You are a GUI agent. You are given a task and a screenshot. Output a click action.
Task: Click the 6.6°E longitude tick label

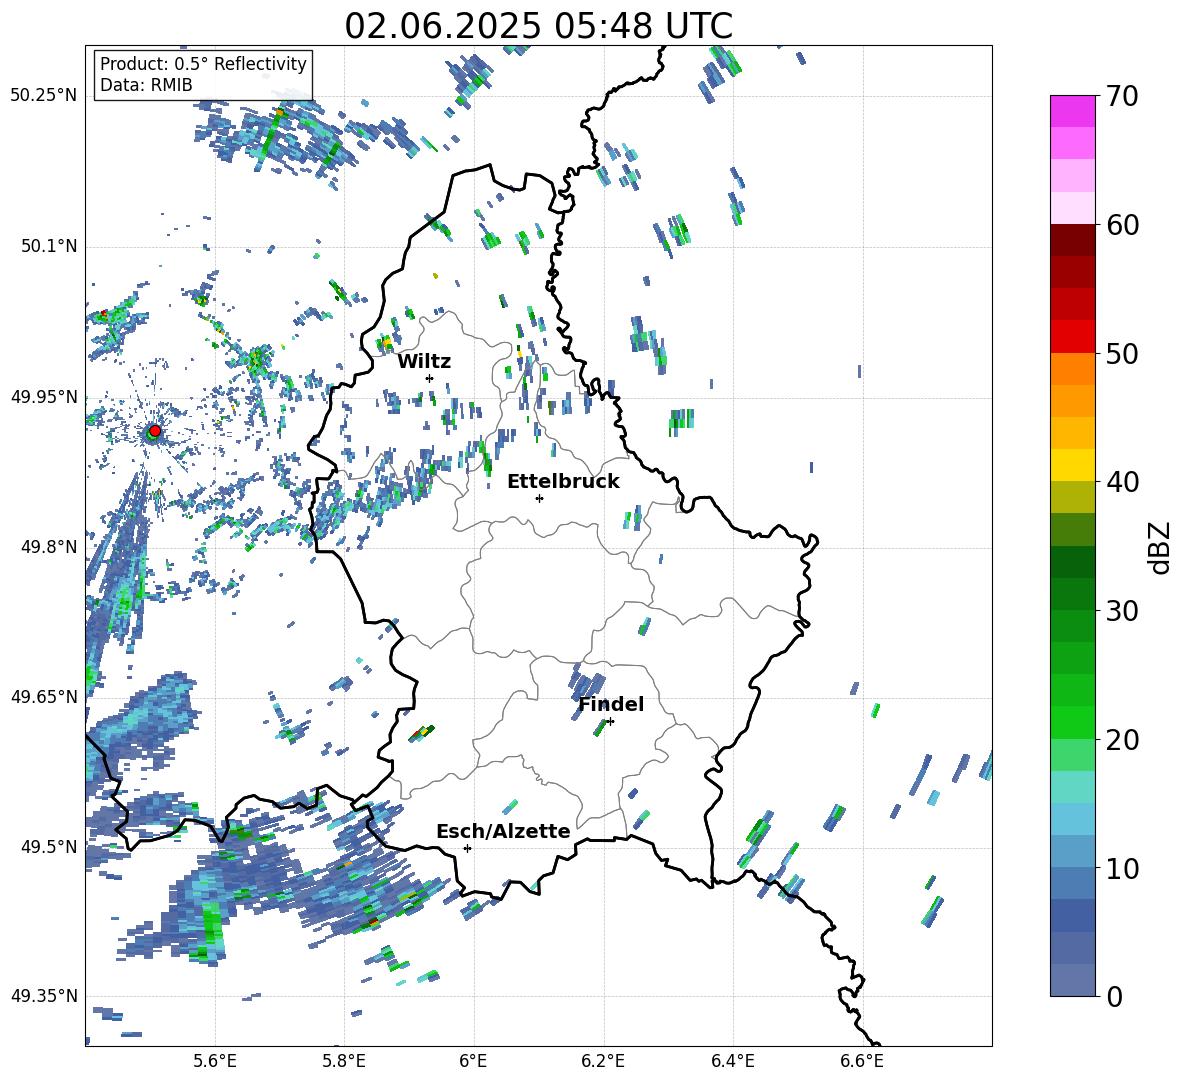862,1061
